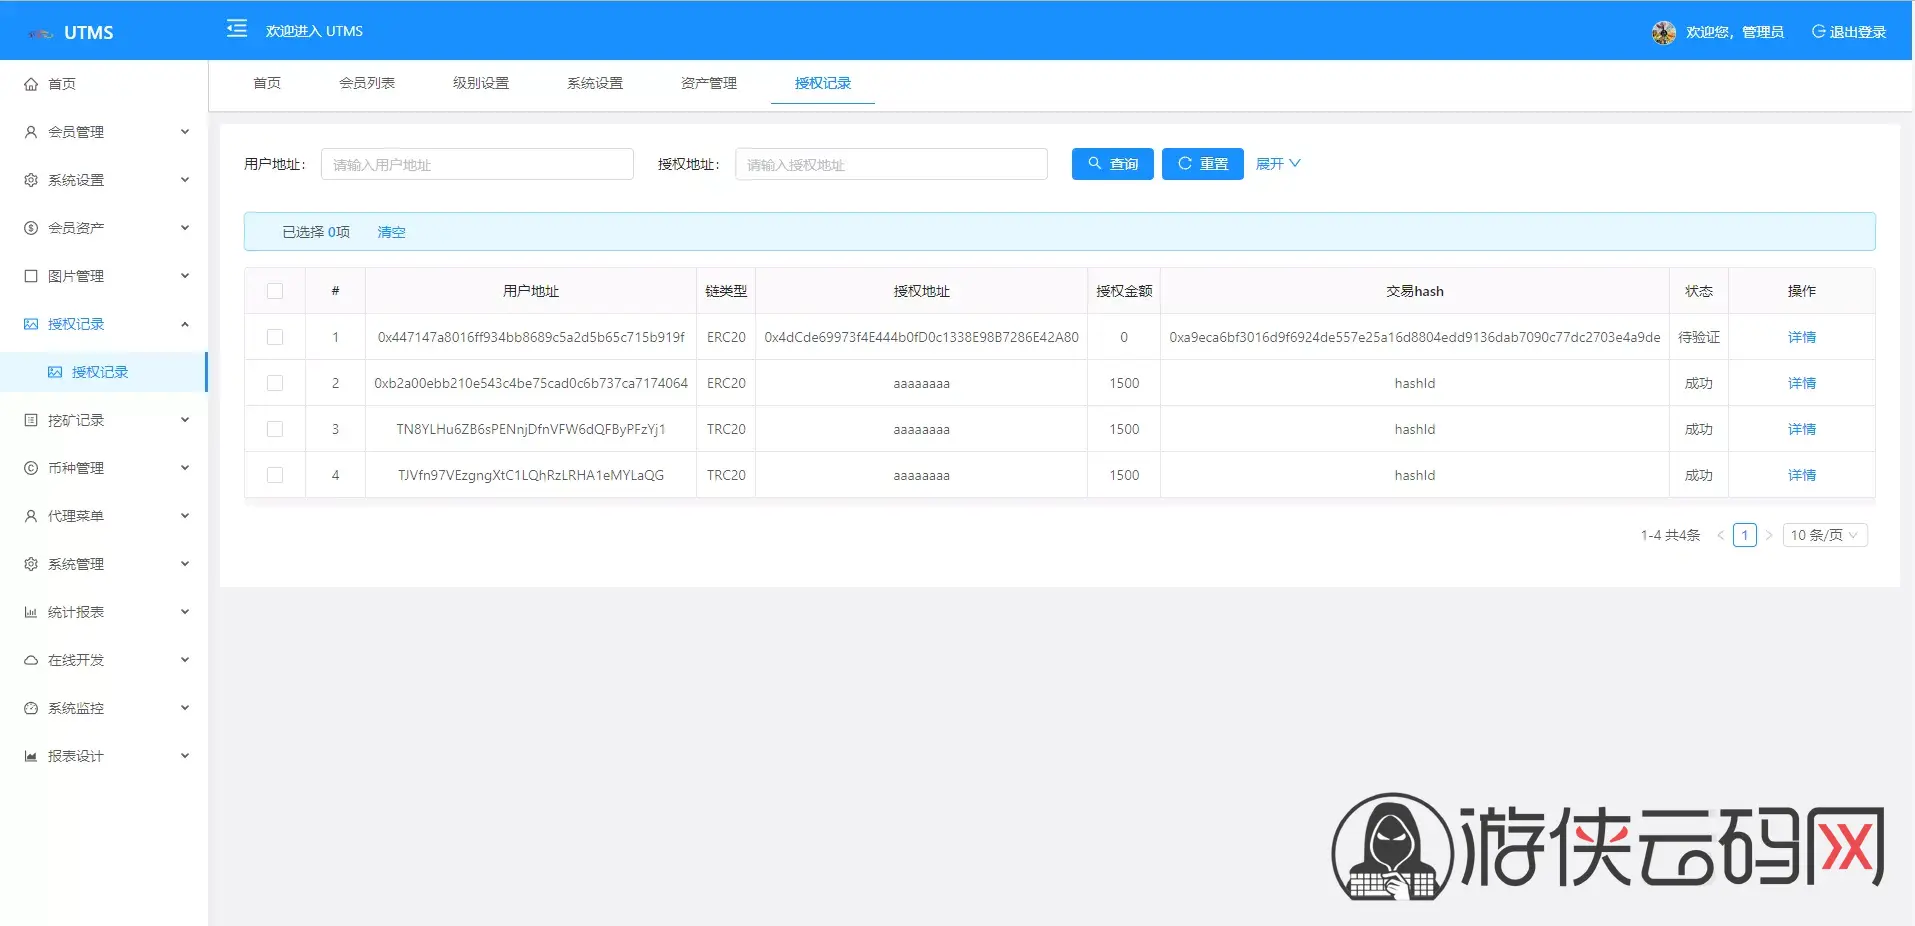Expand the 展开 search options
Image resolution: width=1915 pixels, height=926 pixels.
coord(1278,164)
